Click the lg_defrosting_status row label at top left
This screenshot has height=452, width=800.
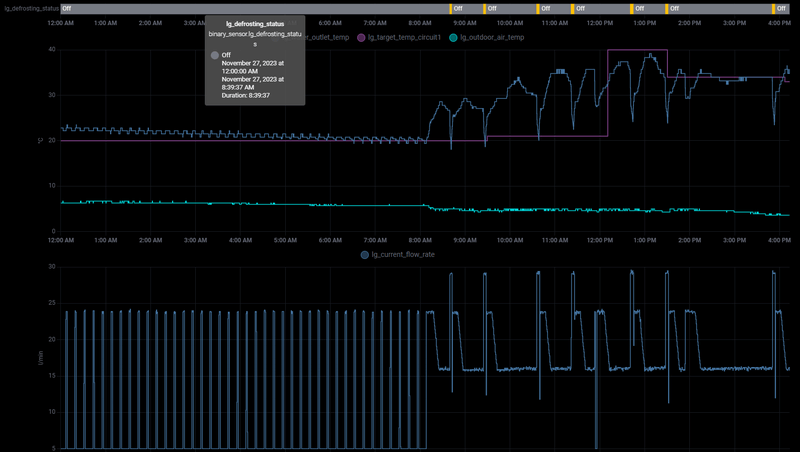29,8
